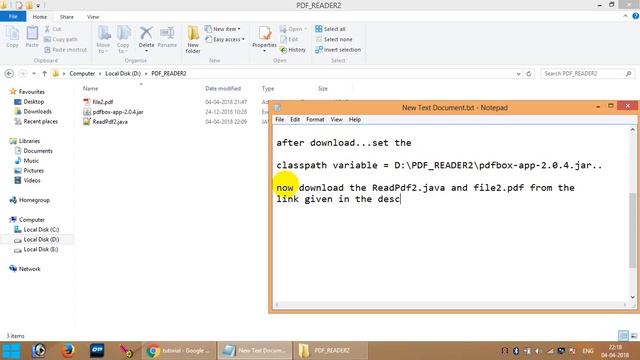The width and height of the screenshot is (640, 360).
Task: Expand the breadcrumb arrow after Computer
Action: (100, 73)
